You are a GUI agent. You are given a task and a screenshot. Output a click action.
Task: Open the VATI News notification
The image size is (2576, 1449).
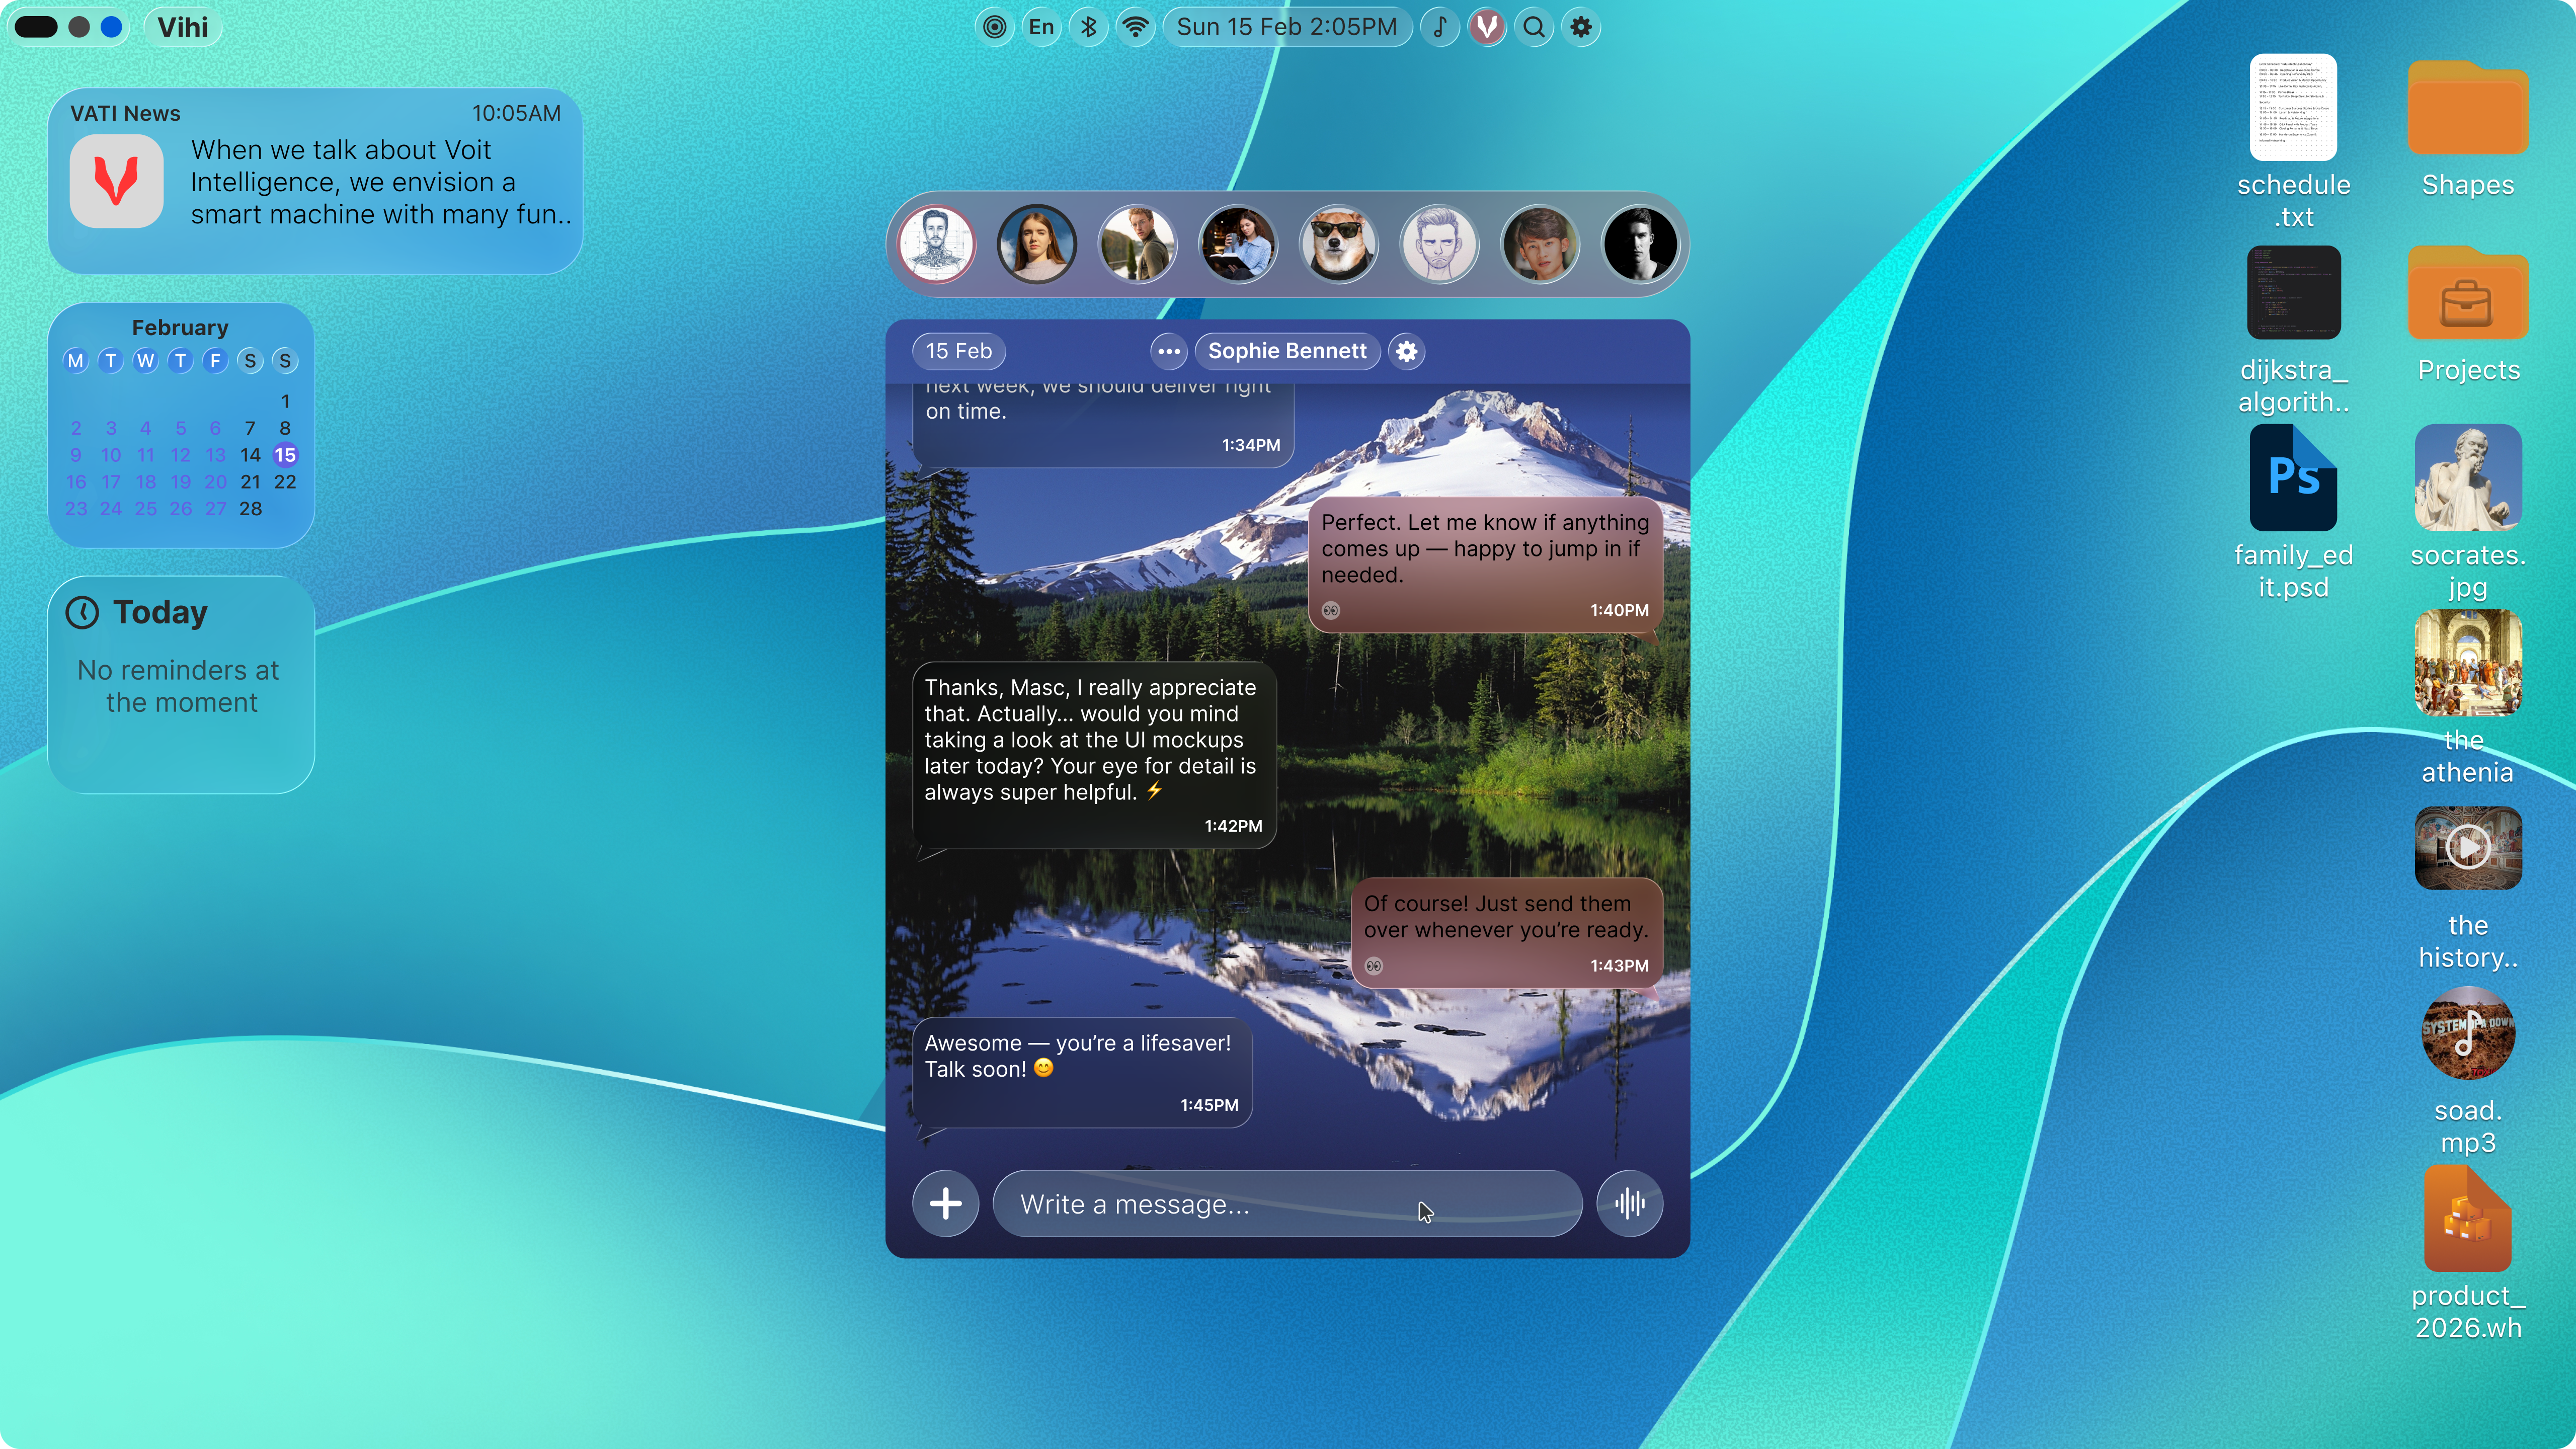pos(315,181)
